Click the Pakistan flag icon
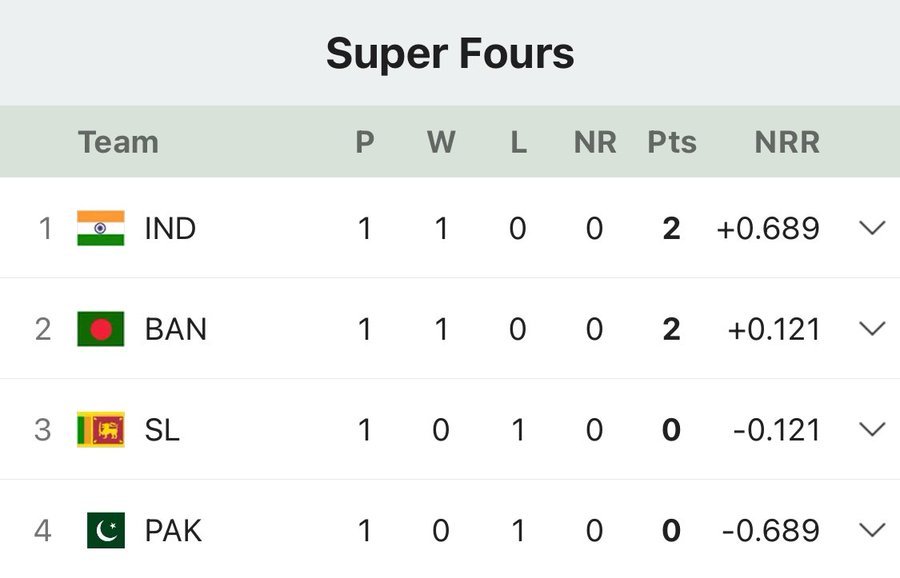The width and height of the screenshot is (900, 578). point(105,530)
